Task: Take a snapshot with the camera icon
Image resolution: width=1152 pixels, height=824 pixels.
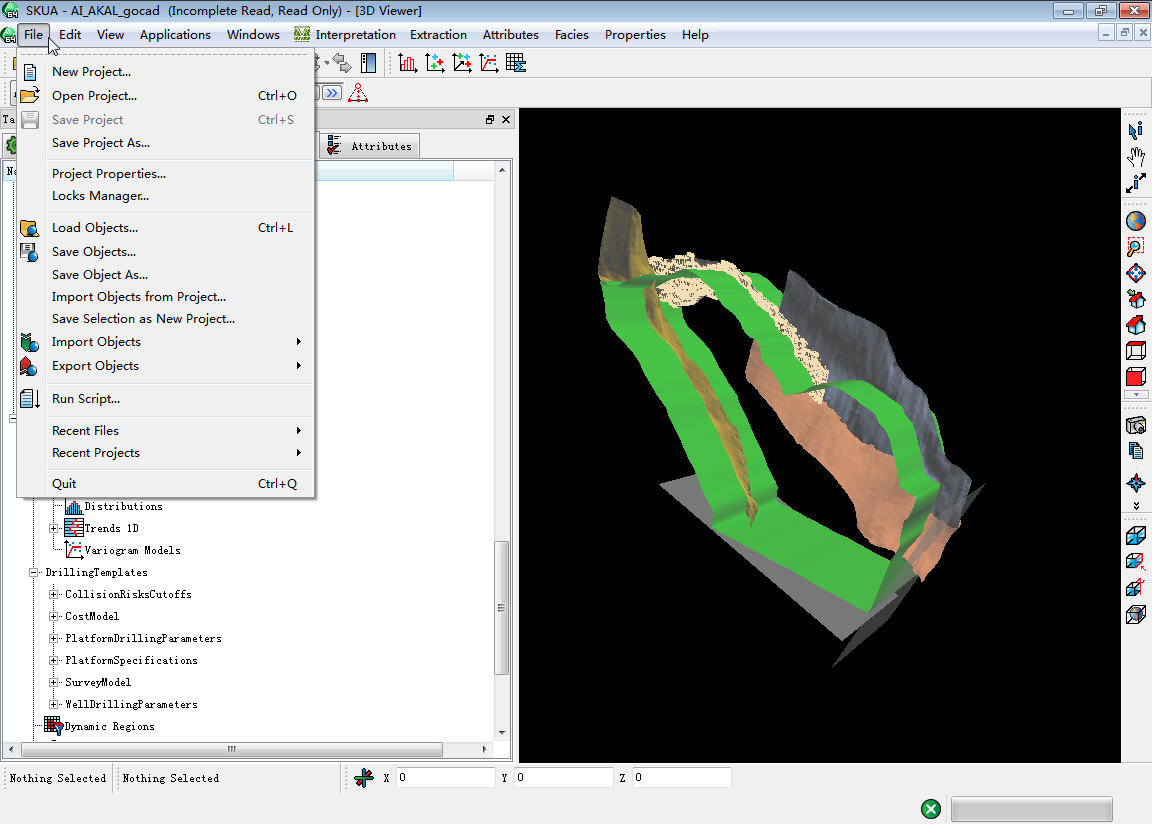Action: (1136, 425)
